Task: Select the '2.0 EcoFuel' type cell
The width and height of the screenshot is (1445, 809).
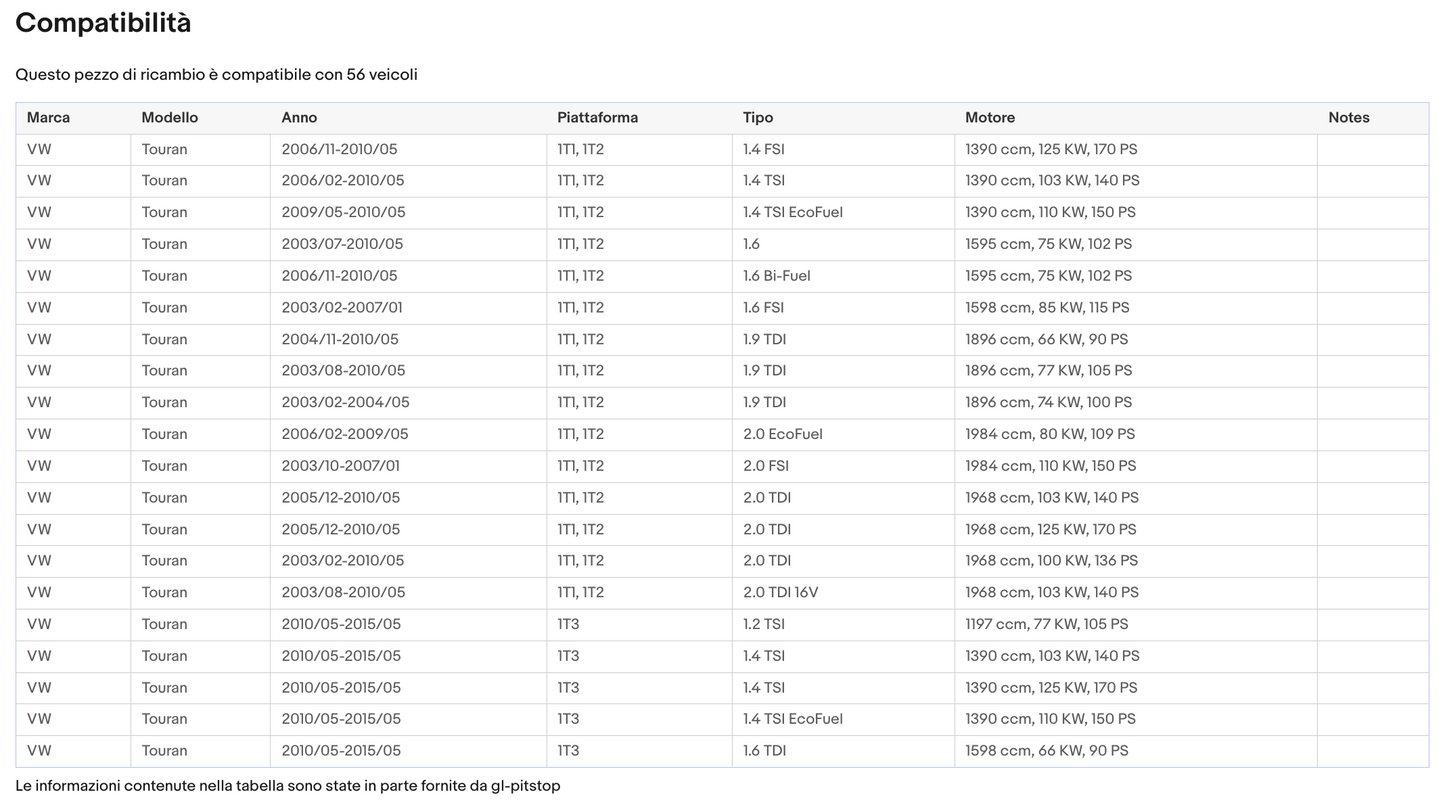Action: (x=783, y=435)
